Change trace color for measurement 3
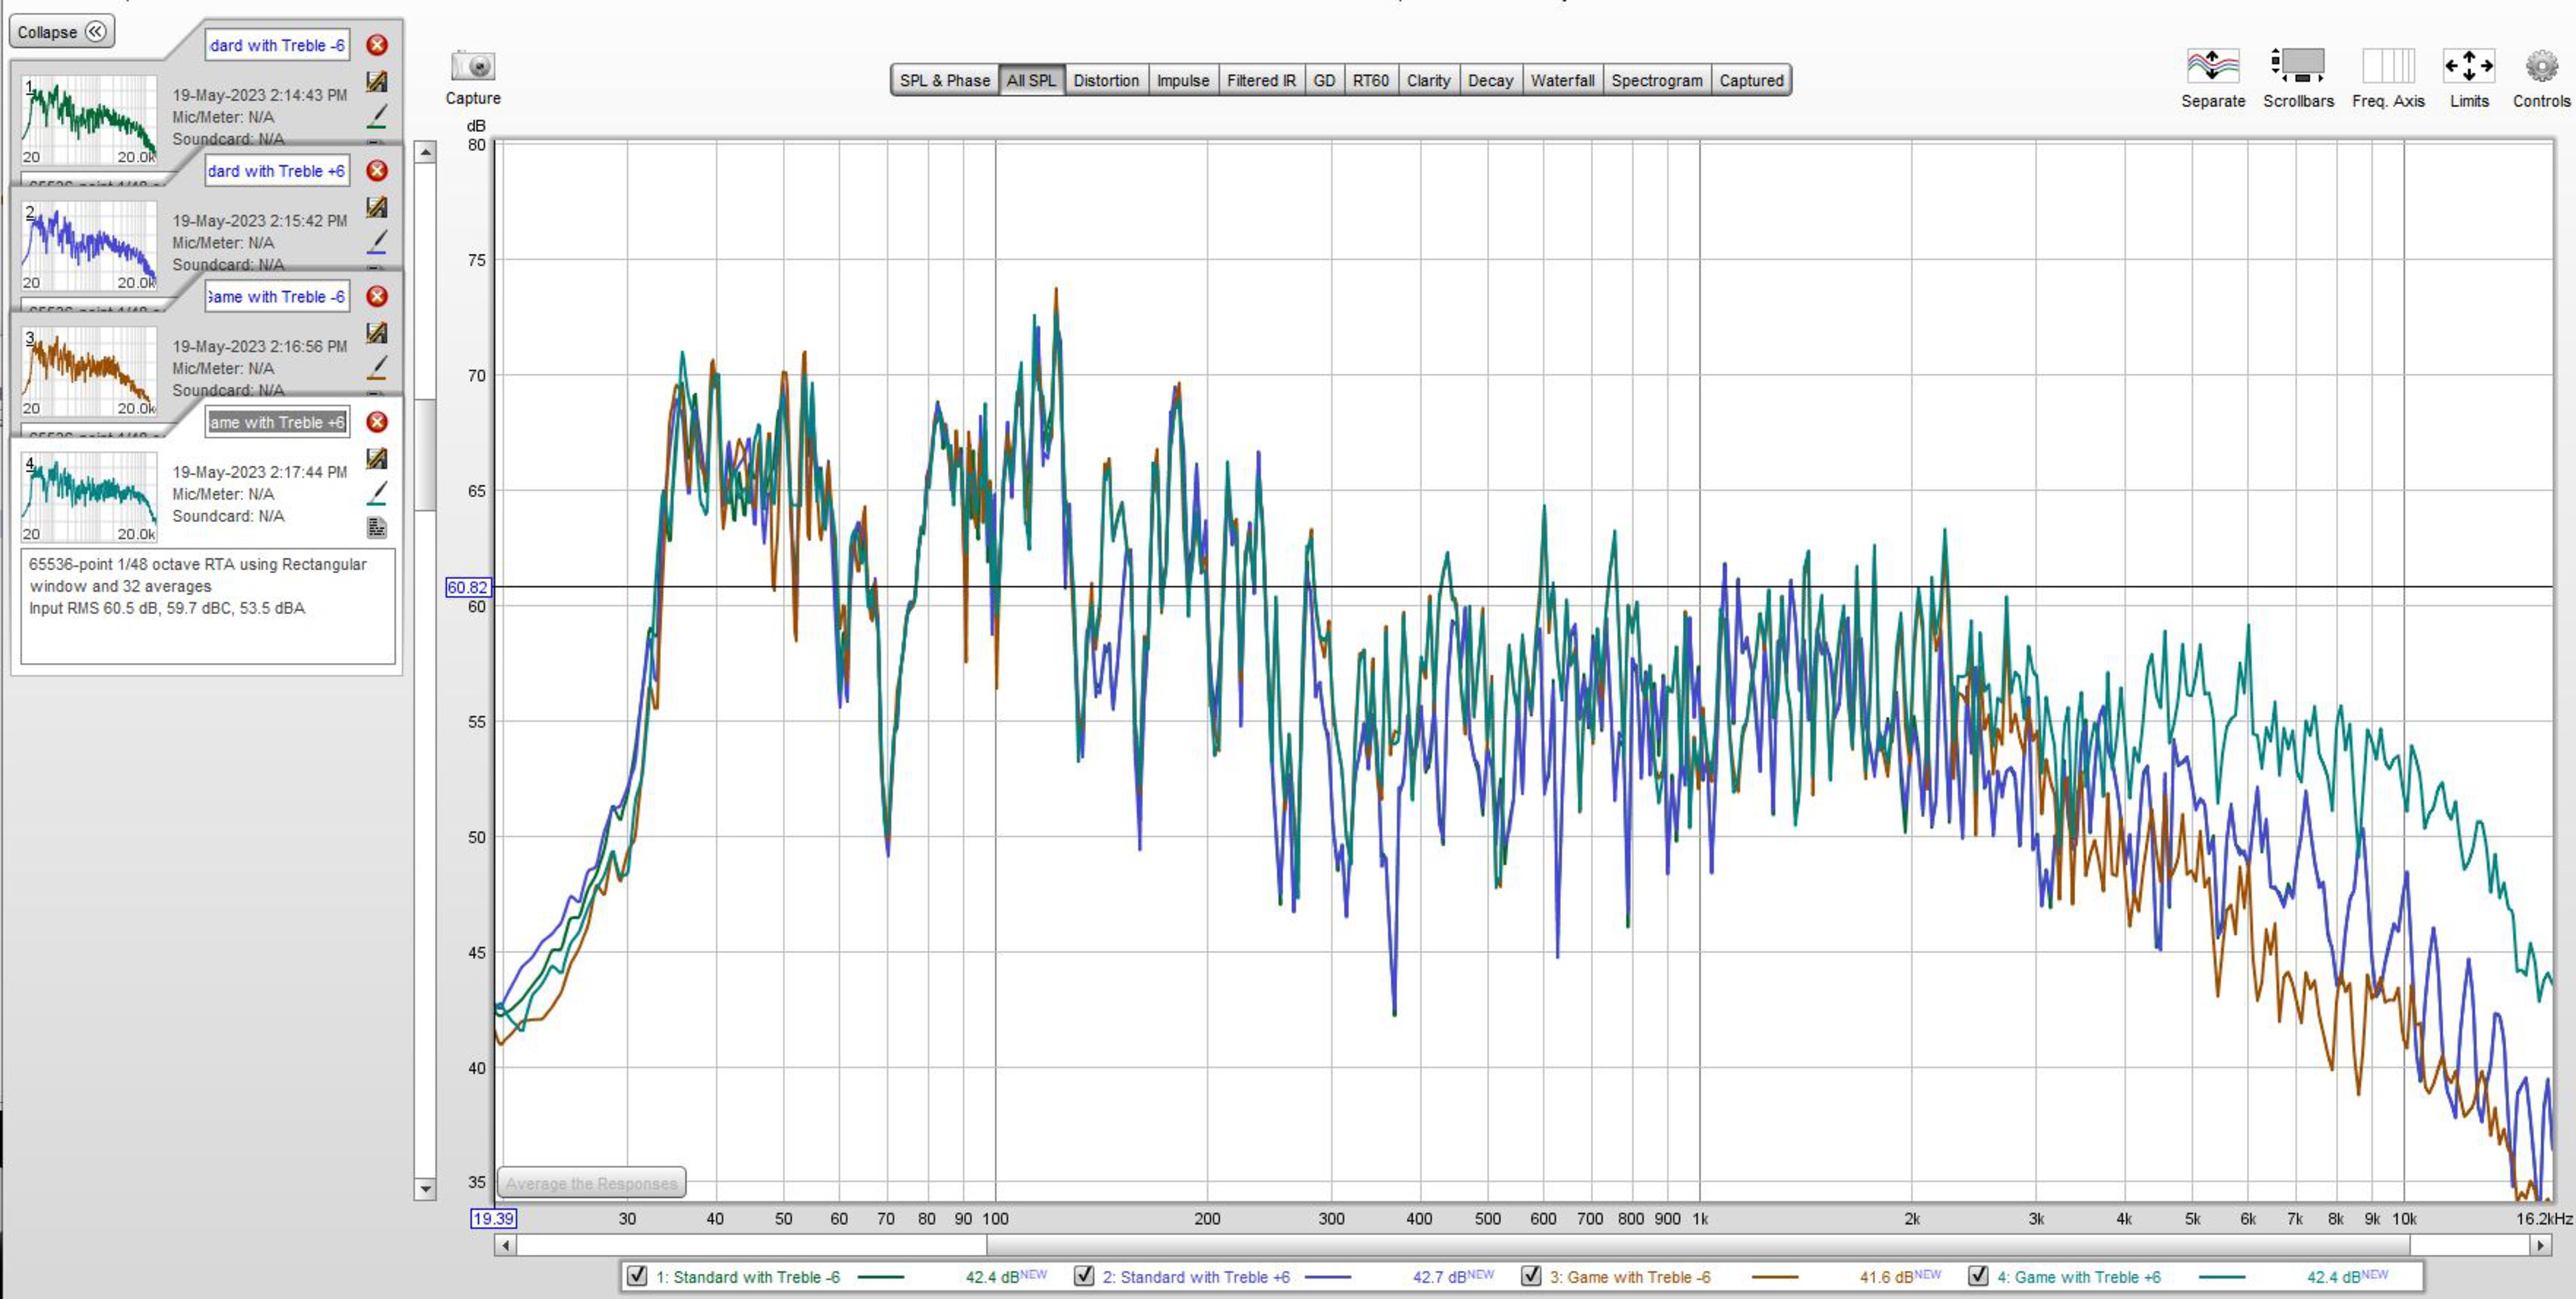This screenshot has width=2576, height=1299. (376, 368)
